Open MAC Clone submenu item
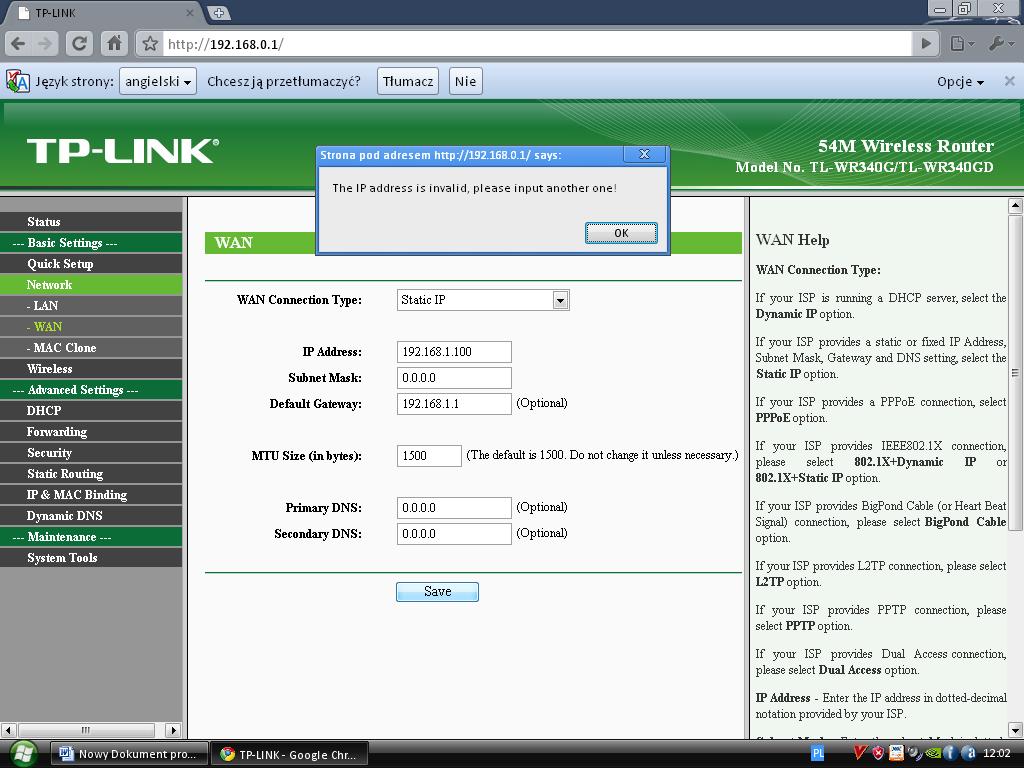The width and height of the screenshot is (1024, 768). (91, 347)
